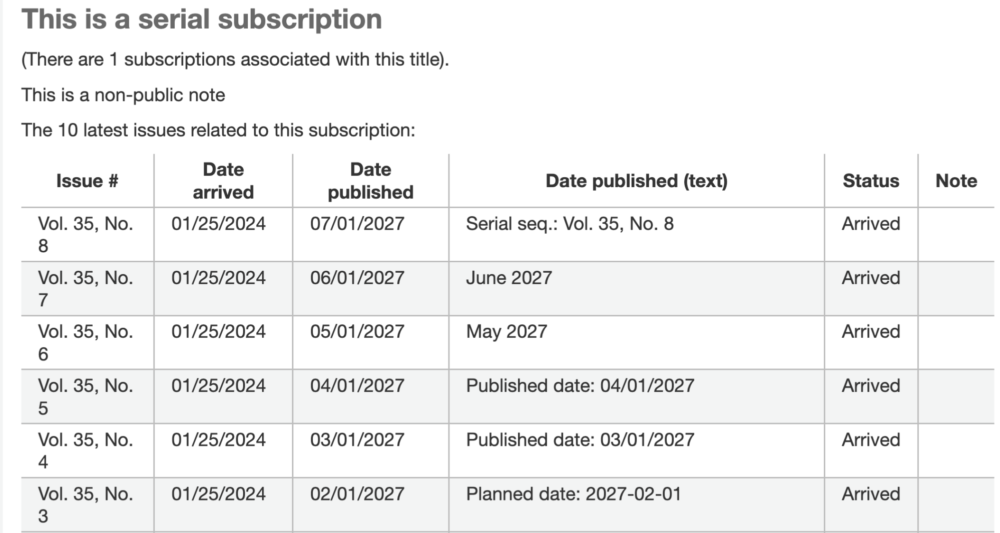This screenshot has width=1000, height=533.
Task: Click the 'Date published' column header
Action: 371,181
